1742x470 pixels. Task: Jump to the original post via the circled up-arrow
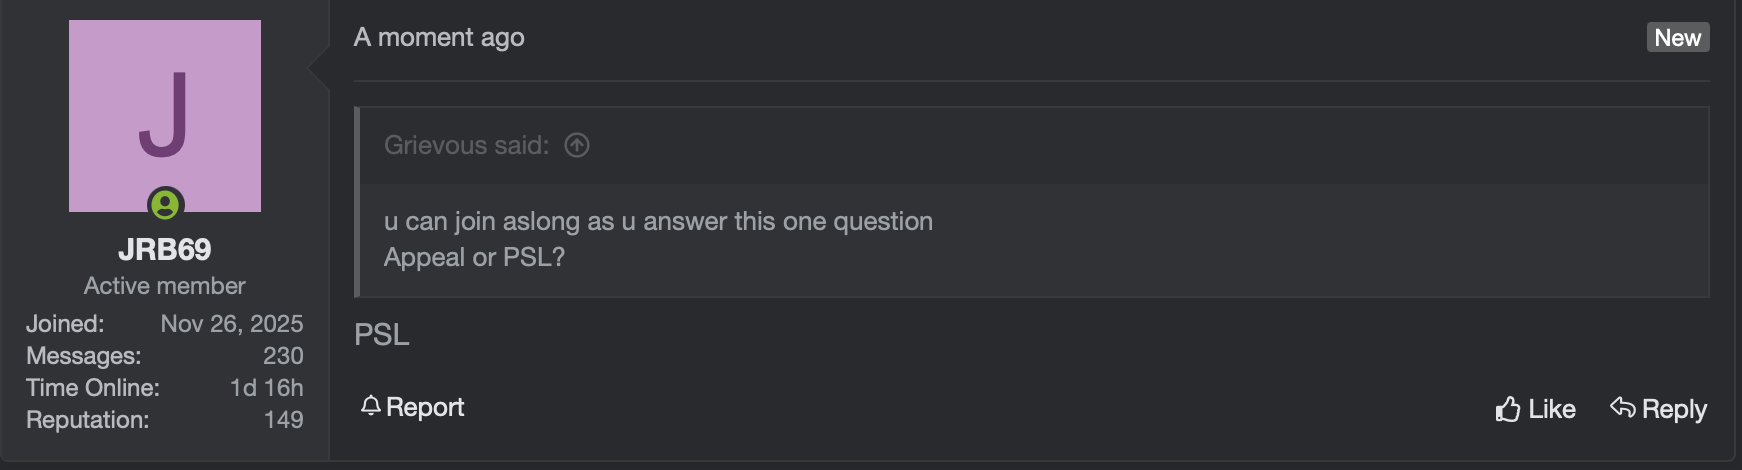(577, 145)
